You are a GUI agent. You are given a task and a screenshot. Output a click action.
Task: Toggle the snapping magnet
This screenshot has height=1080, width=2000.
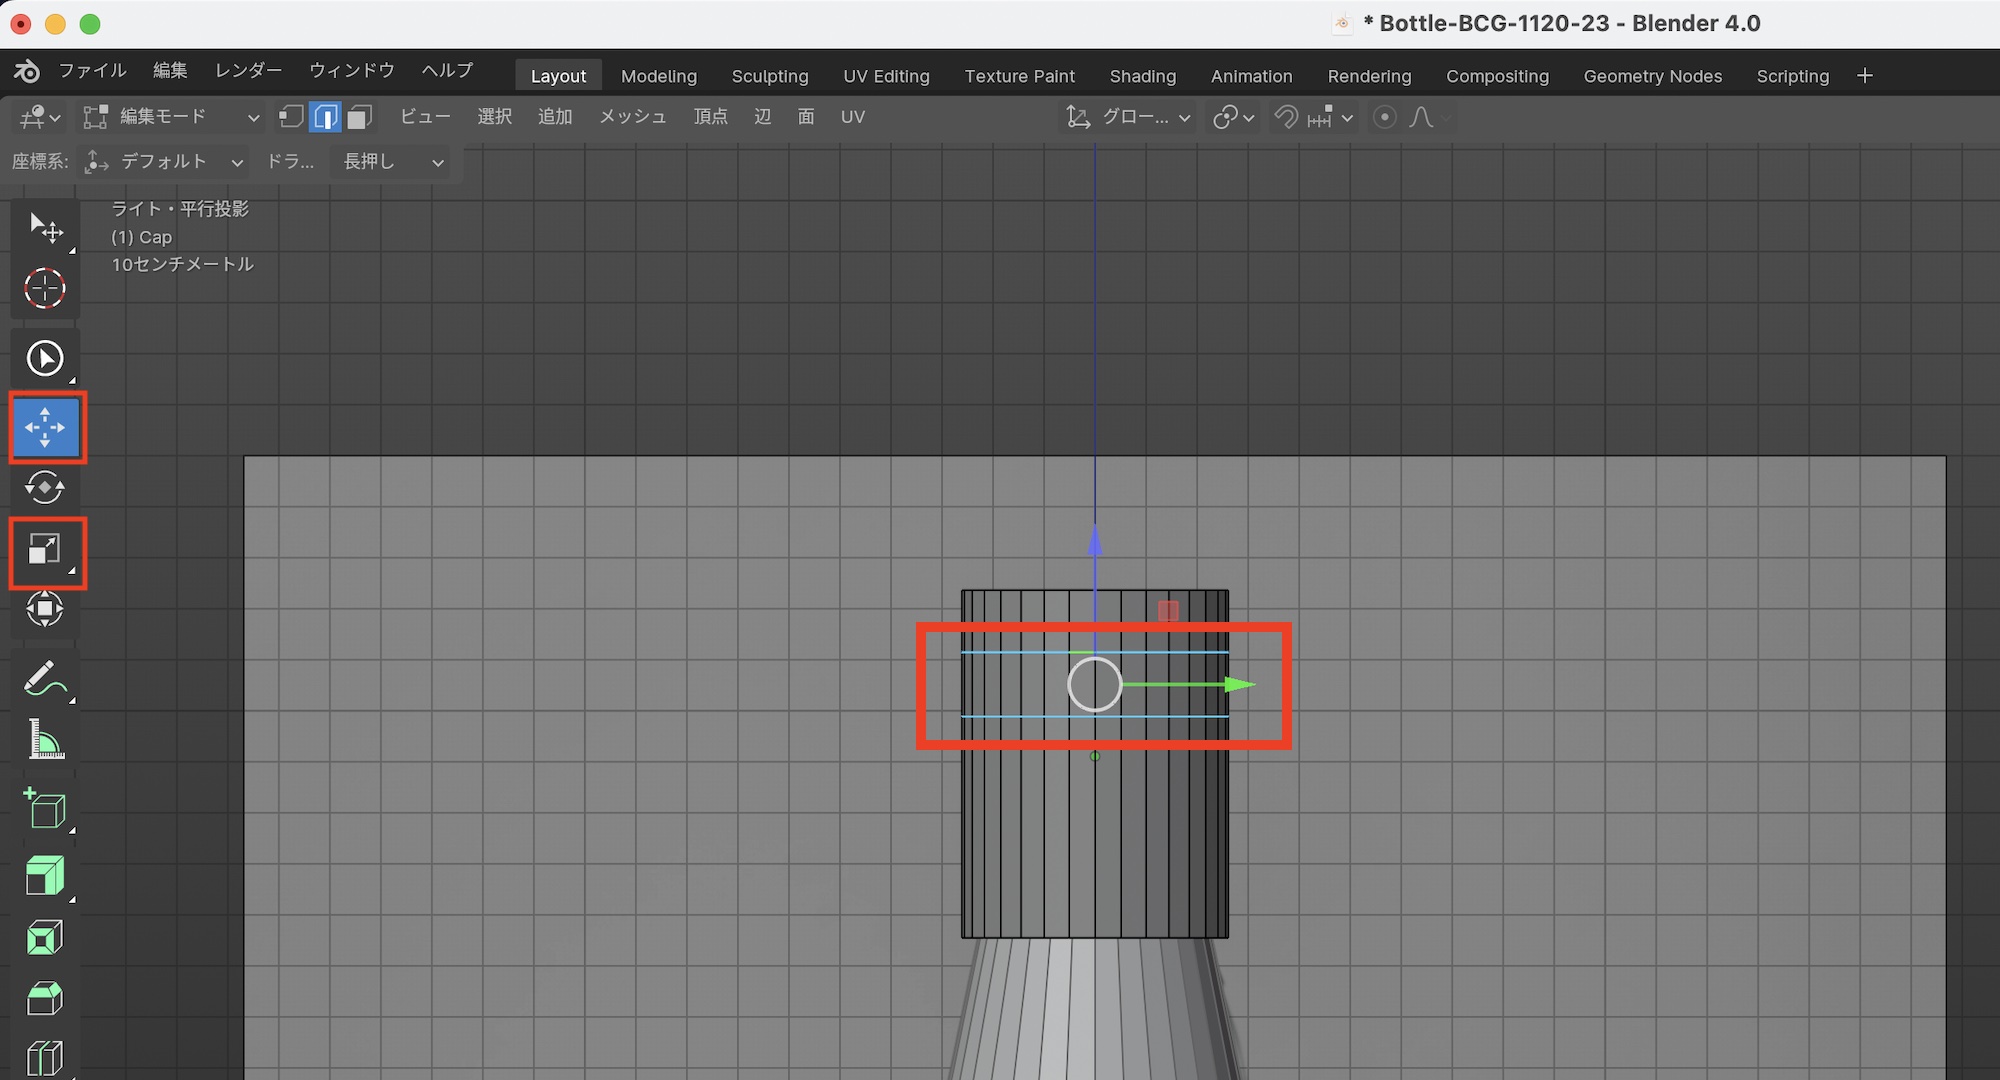pos(1286,117)
